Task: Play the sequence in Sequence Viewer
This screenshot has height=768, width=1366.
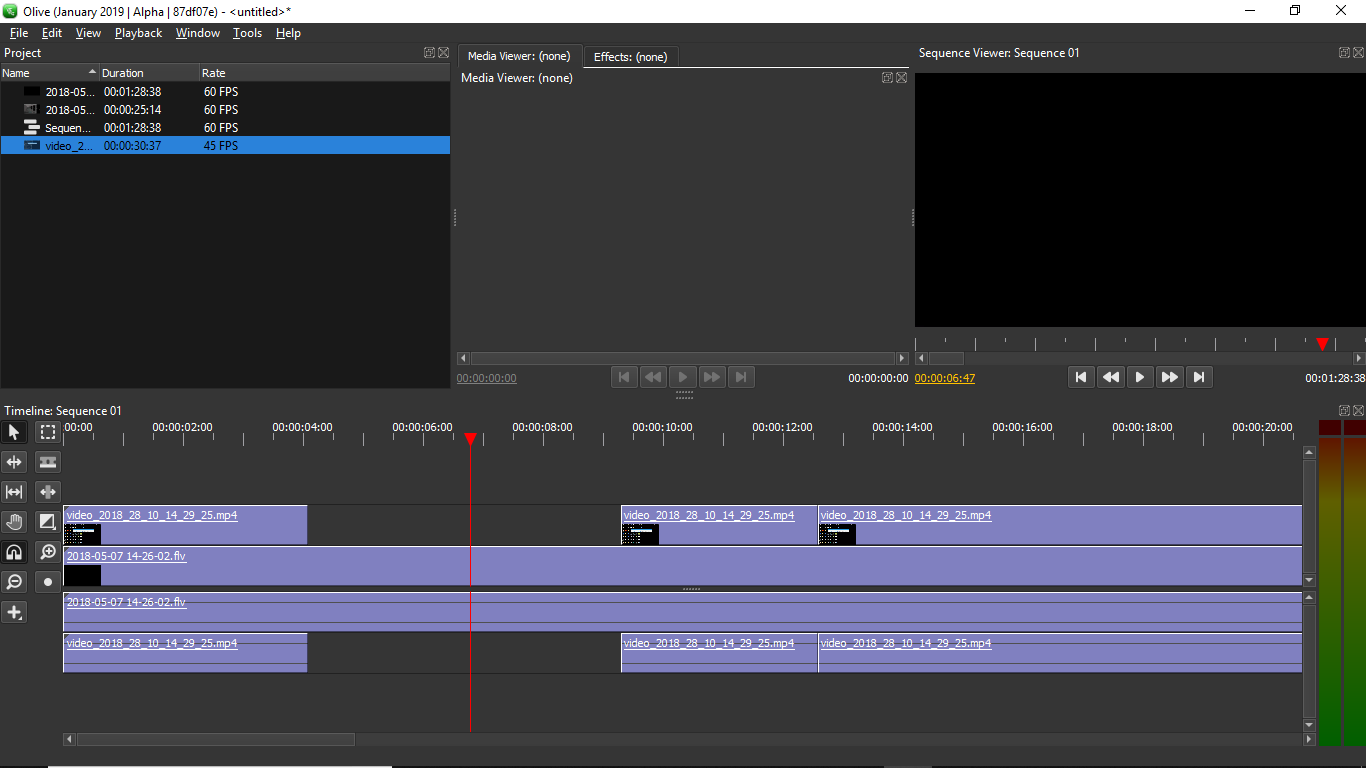Action: (1140, 377)
